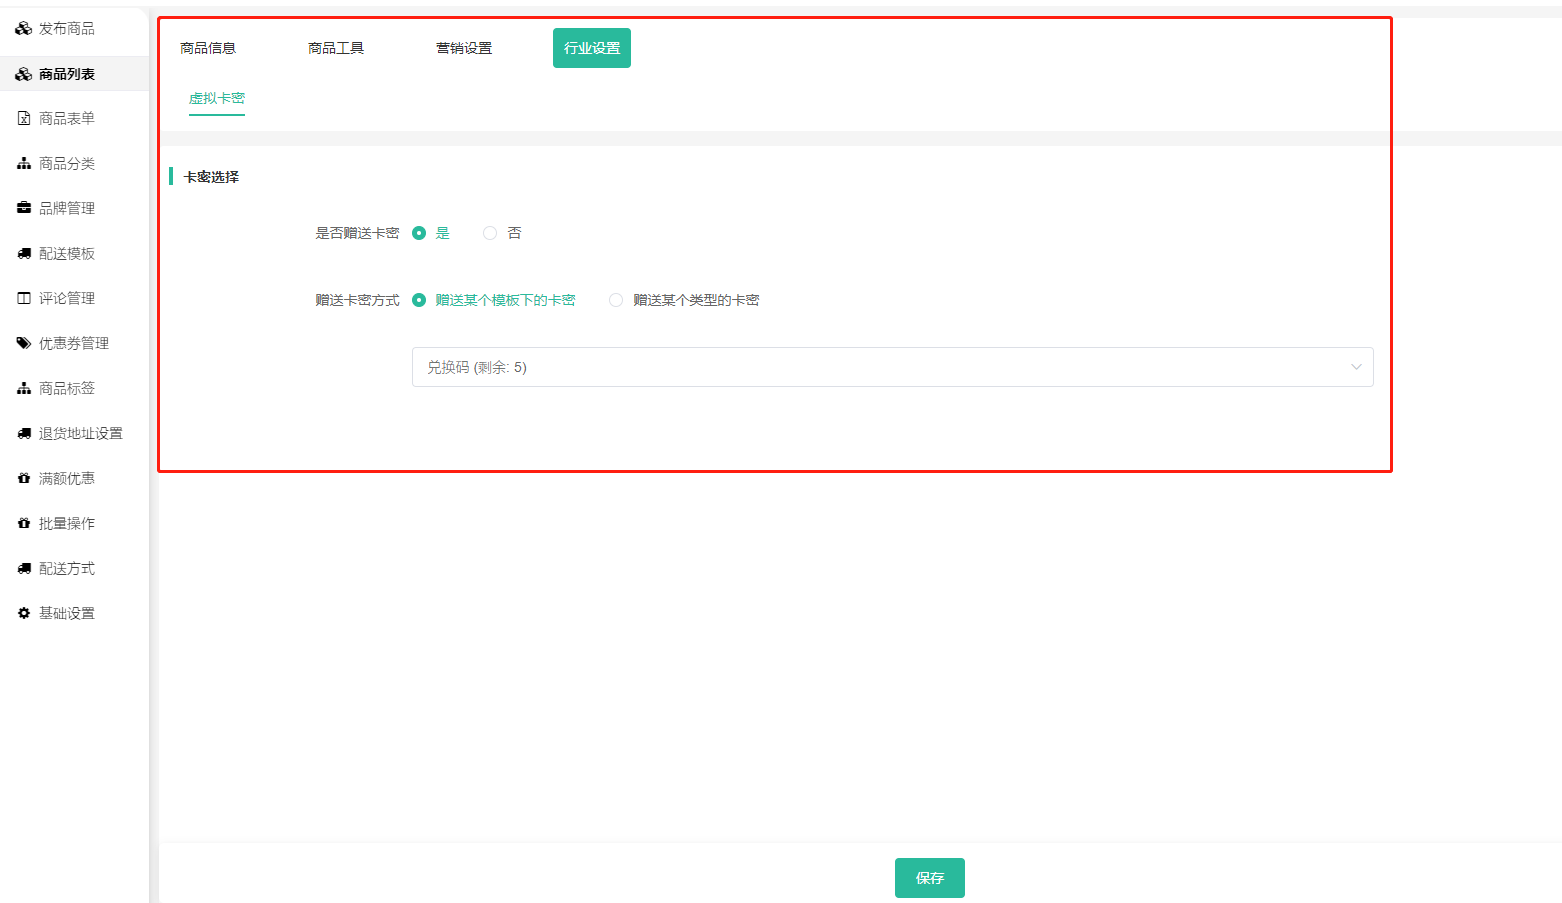Select 否 for 是否赠送卡密
The height and width of the screenshot is (903, 1562).
point(490,233)
